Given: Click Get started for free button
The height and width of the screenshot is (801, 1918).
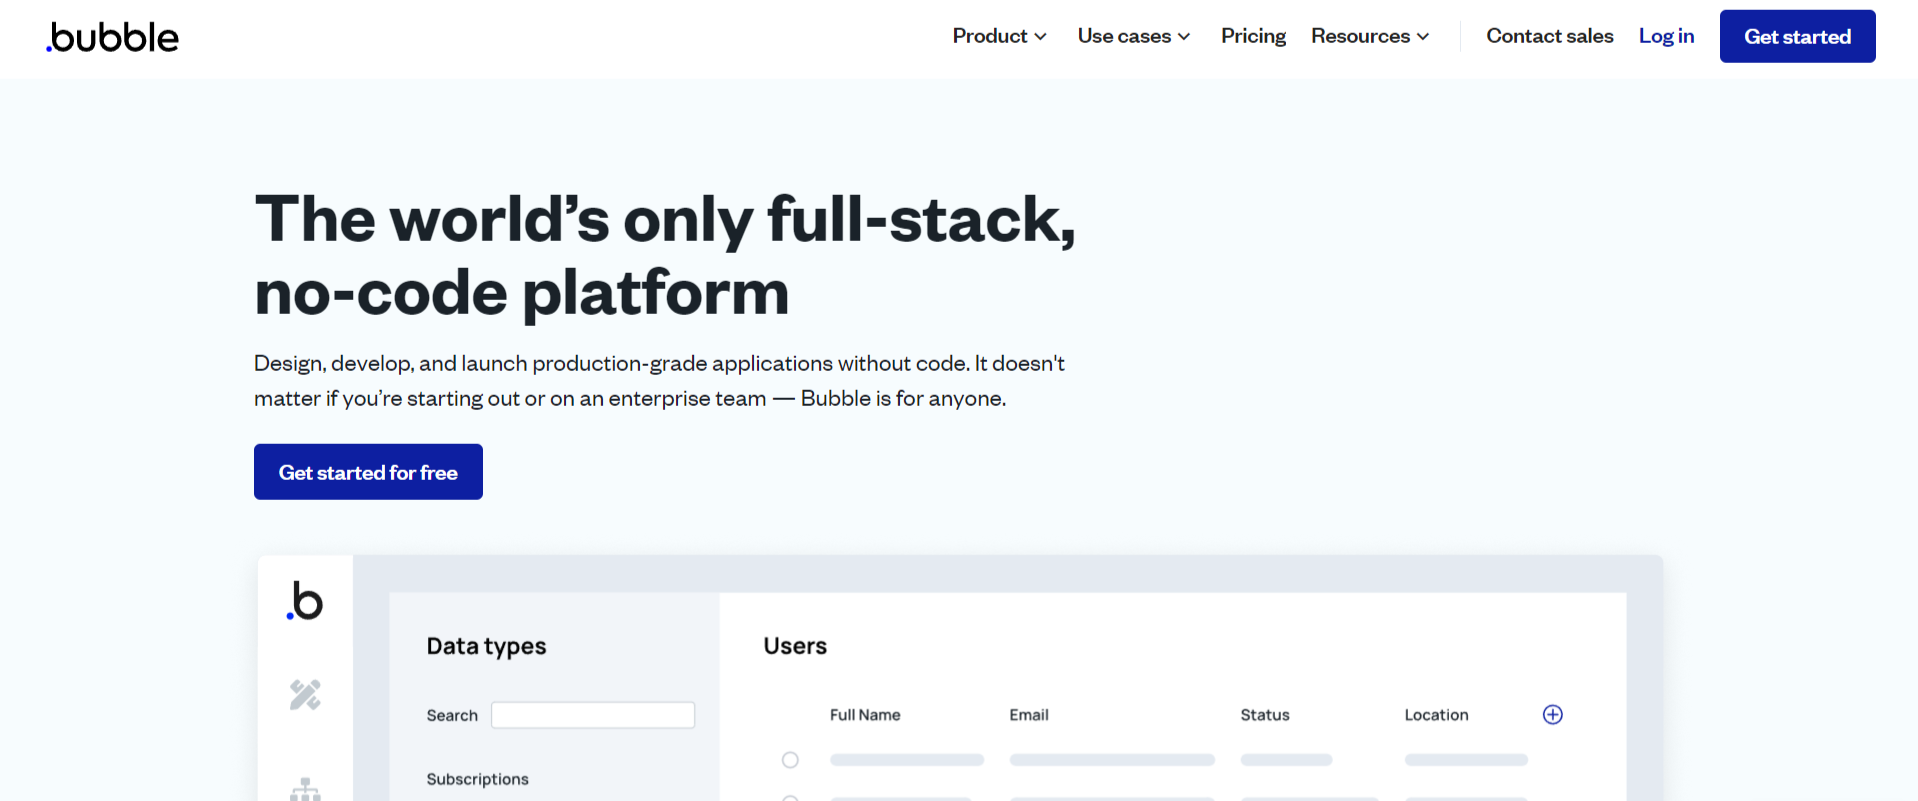Looking at the screenshot, I should pyautogui.click(x=368, y=472).
